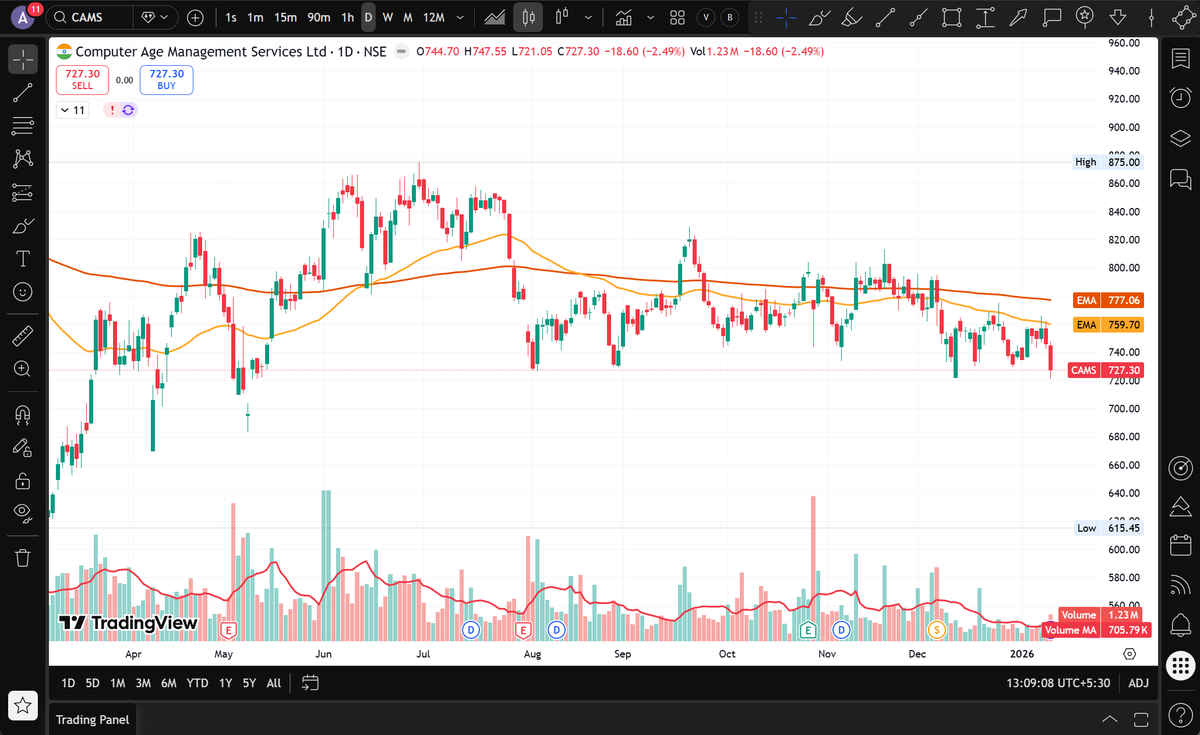Viewport: 1200px width, 735px height.
Task: Click the trash remove objects icon
Action: coord(23,556)
